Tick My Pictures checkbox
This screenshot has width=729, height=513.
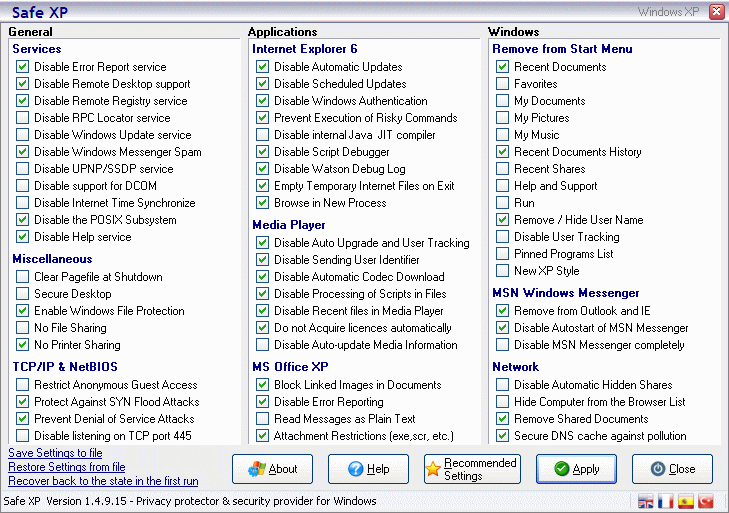click(x=502, y=118)
